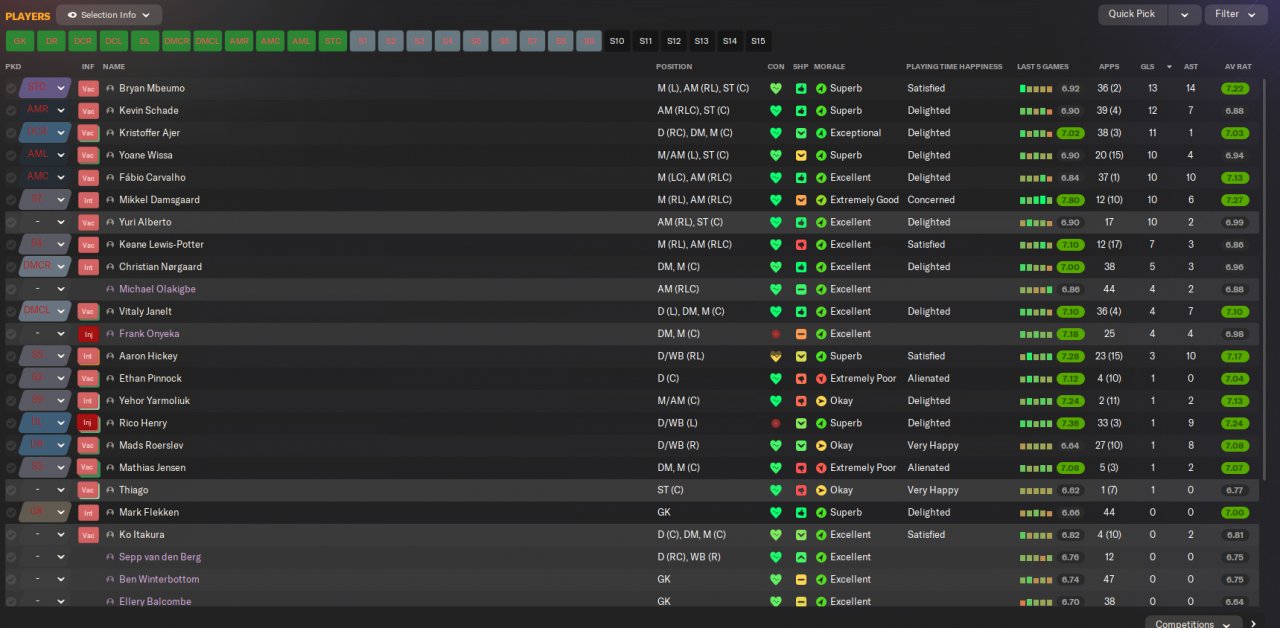Toggle the selection tick for Ethan Pinnock
Viewport: 1280px width, 628px height.
[x=11, y=378]
